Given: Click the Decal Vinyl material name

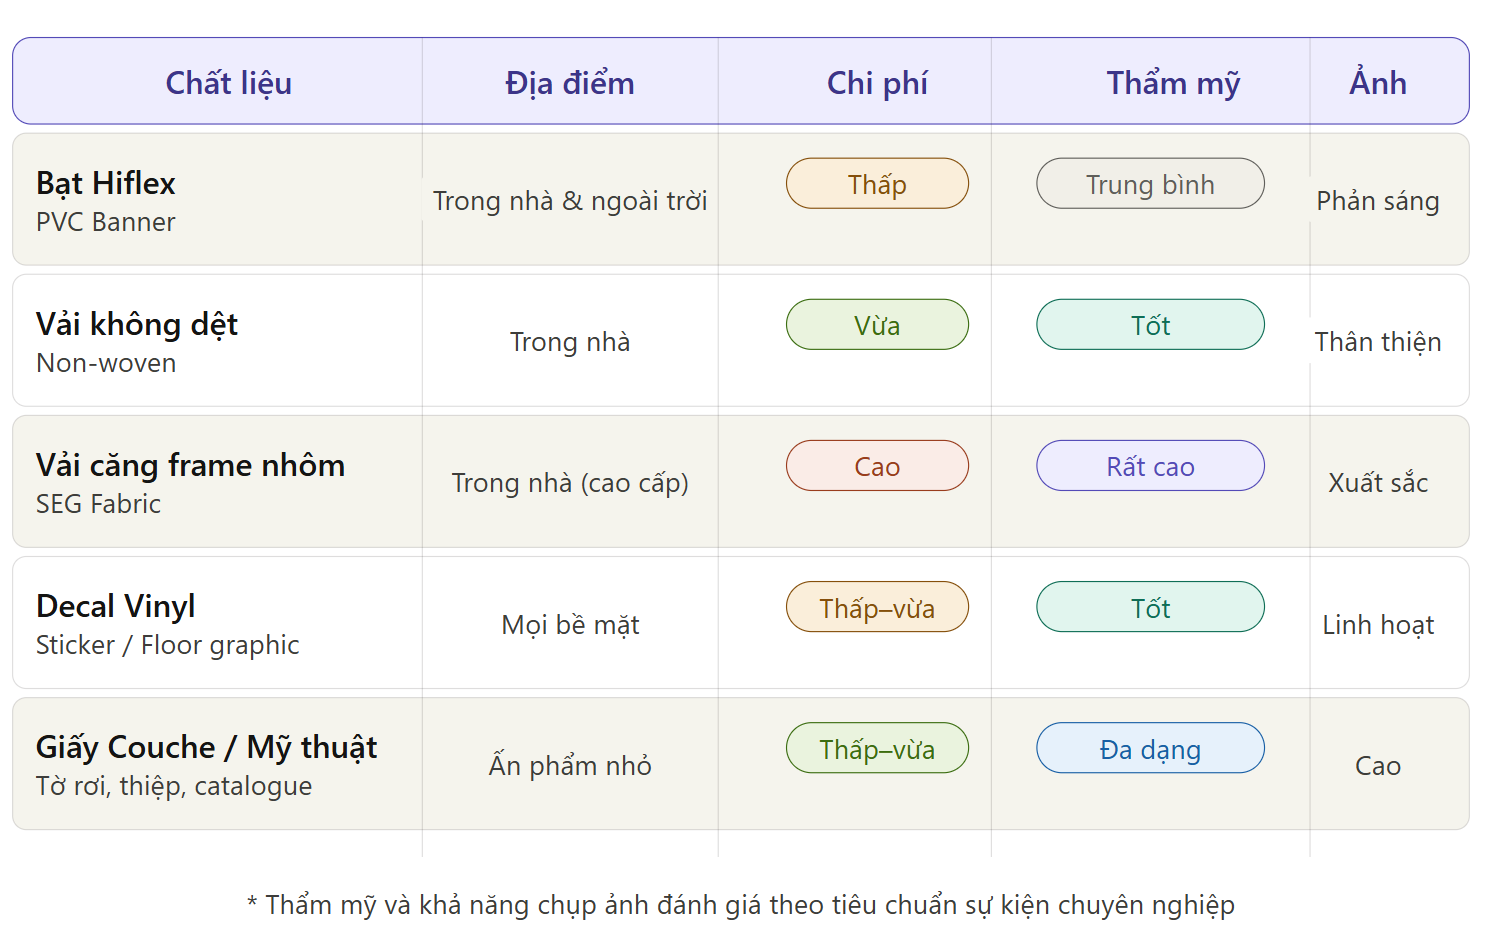Looking at the screenshot, I should pos(116,606).
